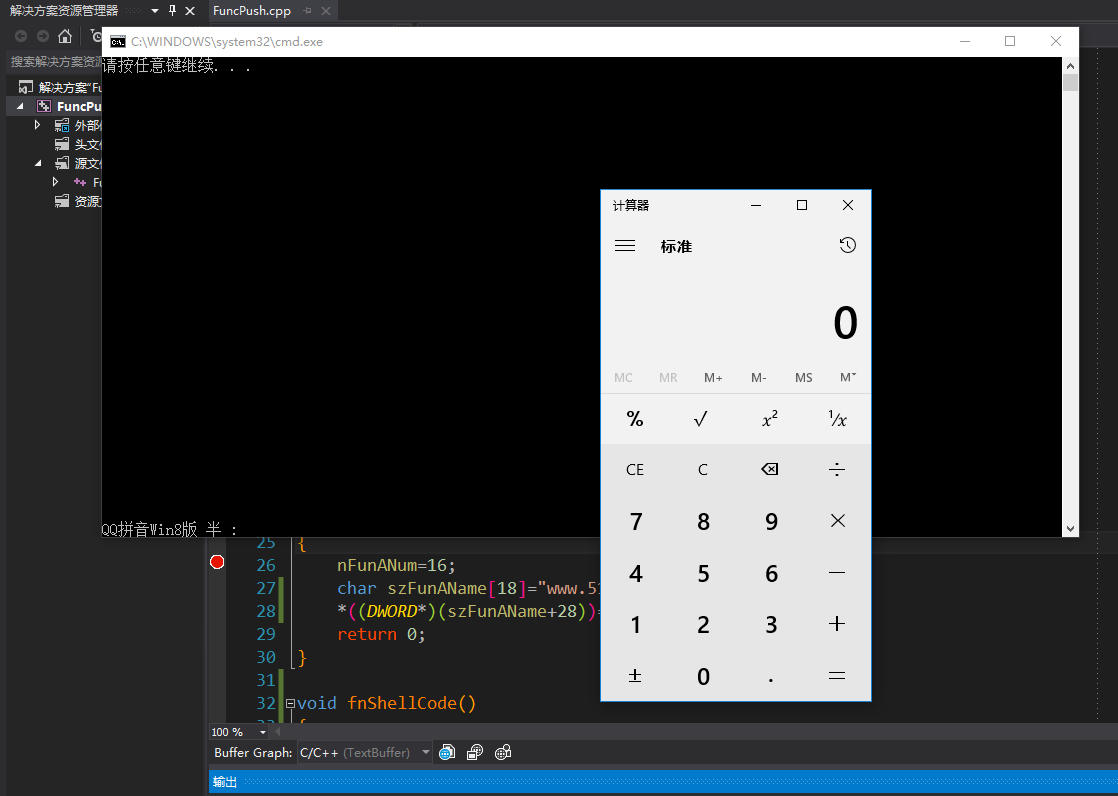Click the M+ memory add button
The image size is (1118, 796).
pos(713,377)
